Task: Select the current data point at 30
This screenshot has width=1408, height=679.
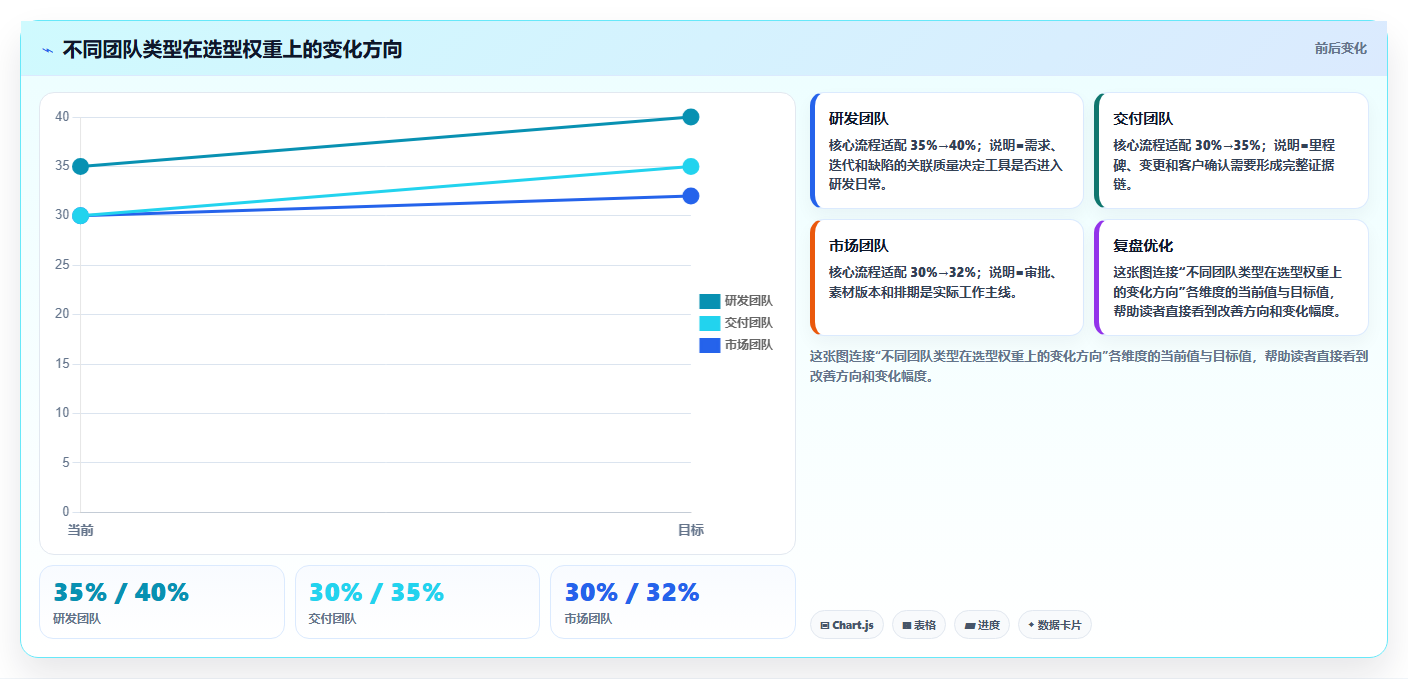Action: click(x=81, y=215)
